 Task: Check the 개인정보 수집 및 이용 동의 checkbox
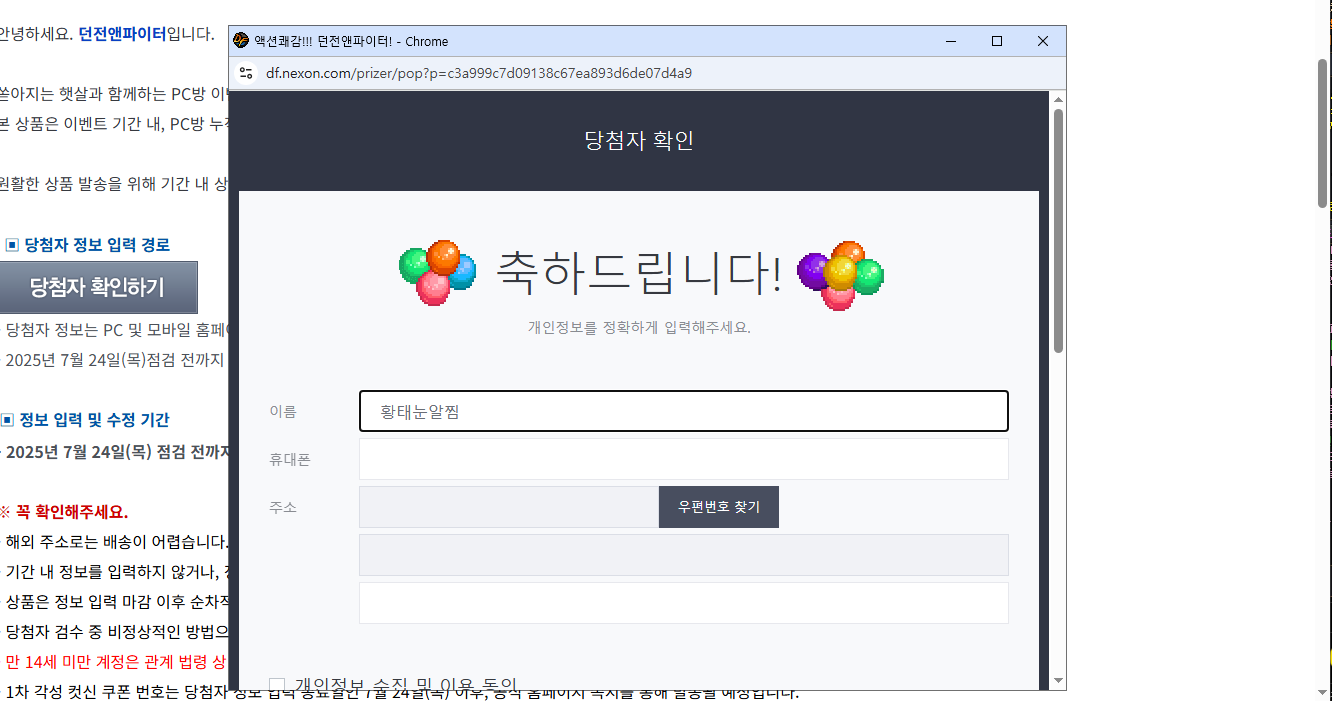277,685
